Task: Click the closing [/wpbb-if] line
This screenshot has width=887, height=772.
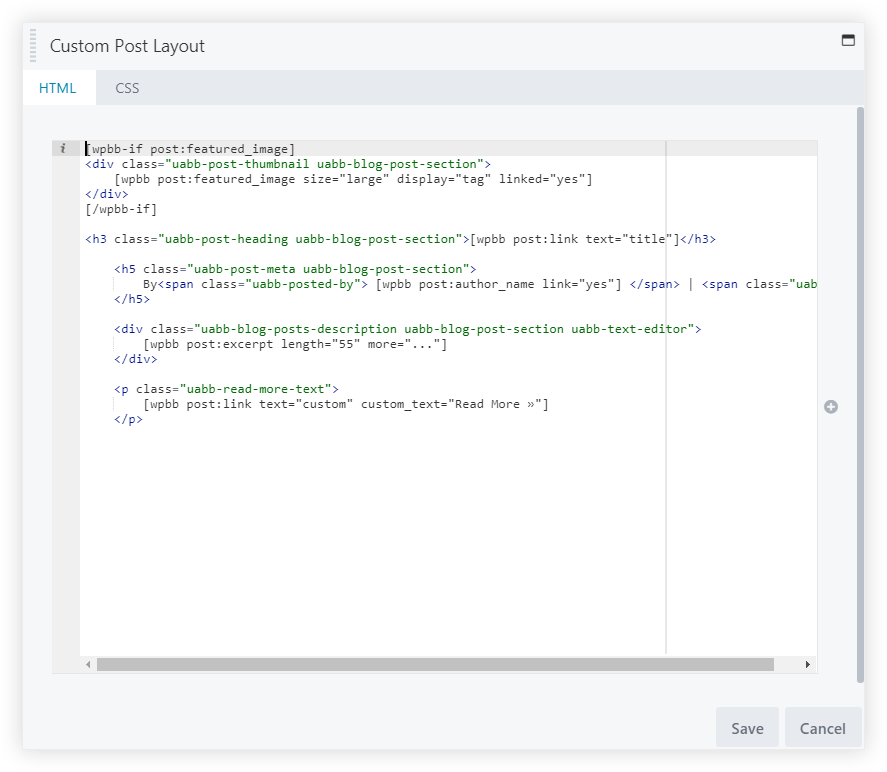Action: [x=121, y=209]
